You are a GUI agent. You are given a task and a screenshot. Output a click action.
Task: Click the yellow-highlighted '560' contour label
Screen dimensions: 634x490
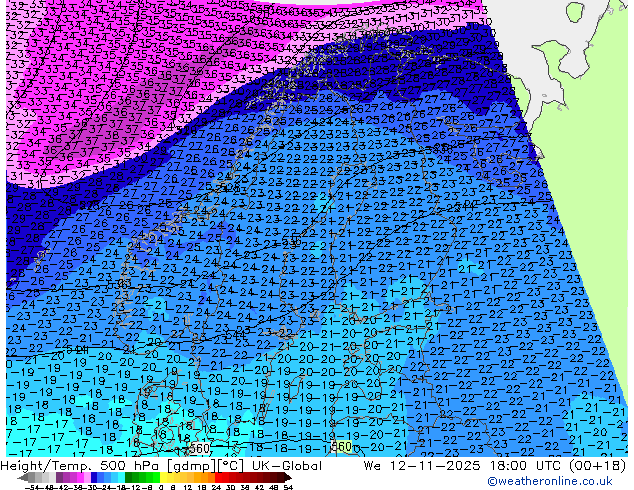tap(342, 447)
